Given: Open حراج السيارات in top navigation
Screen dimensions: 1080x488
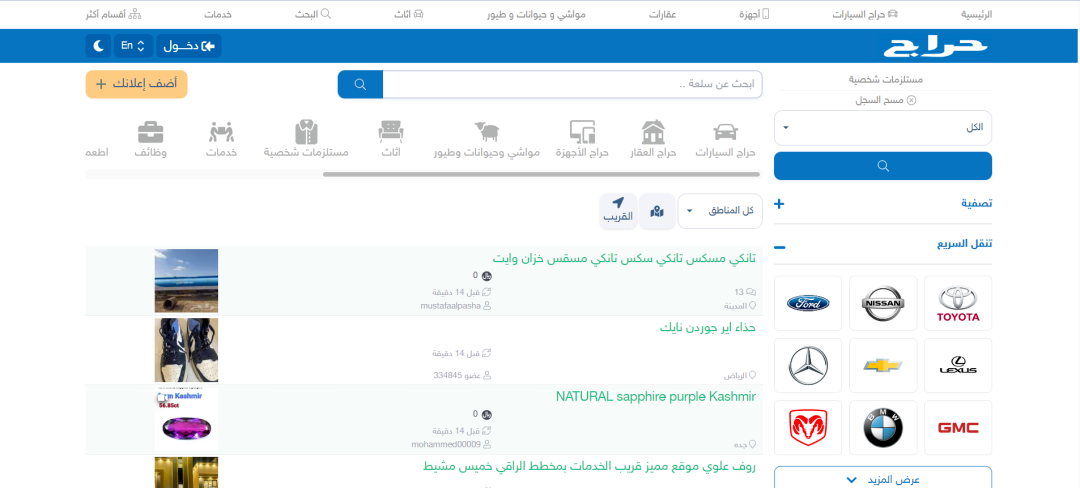Looking at the screenshot, I should point(865,14).
